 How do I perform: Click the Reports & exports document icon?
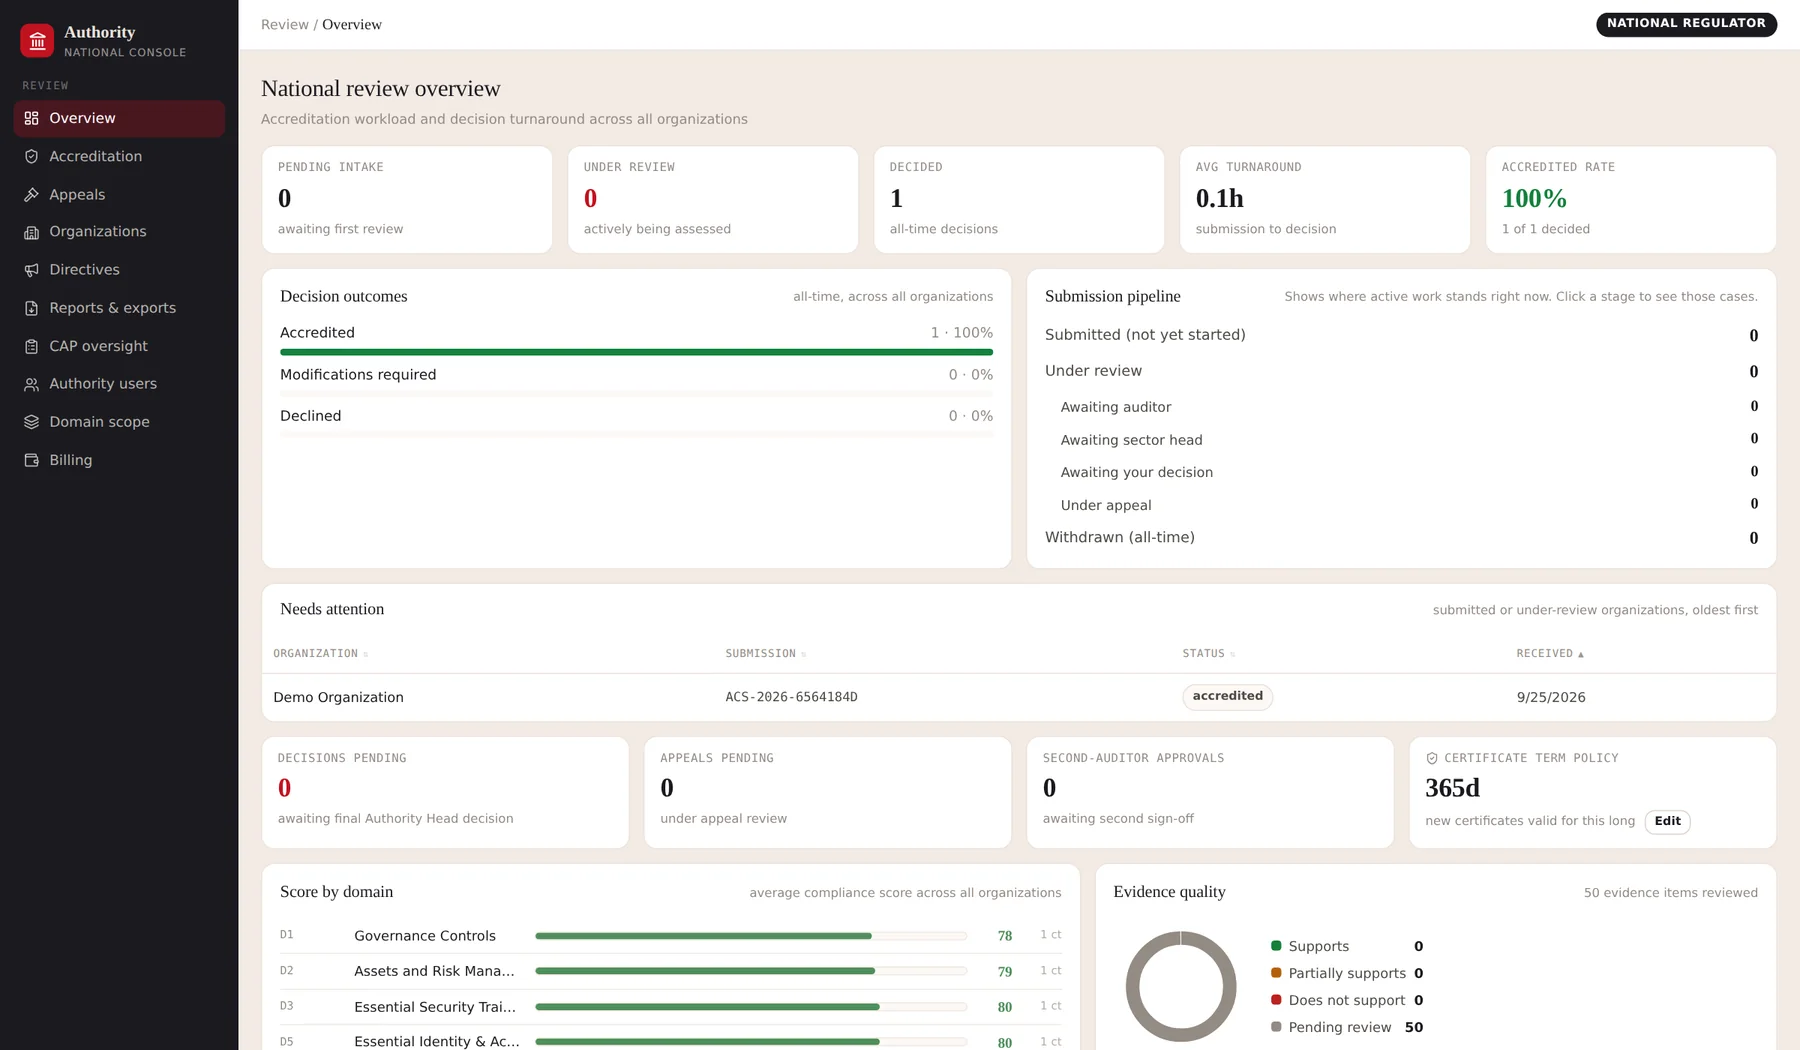pyautogui.click(x=32, y=308)
